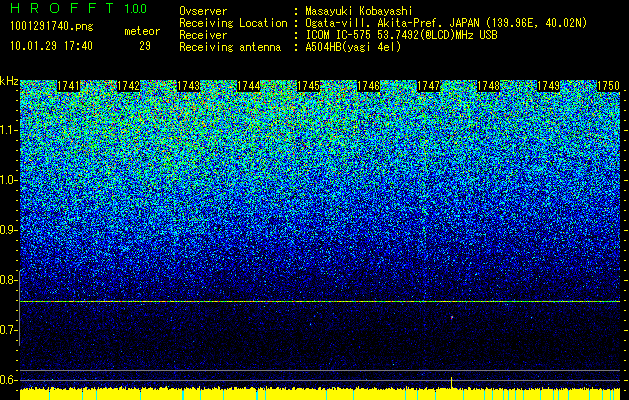629x400 pixels.
Task: Click the 1750 time marker
Action: (x=609, y=86)
